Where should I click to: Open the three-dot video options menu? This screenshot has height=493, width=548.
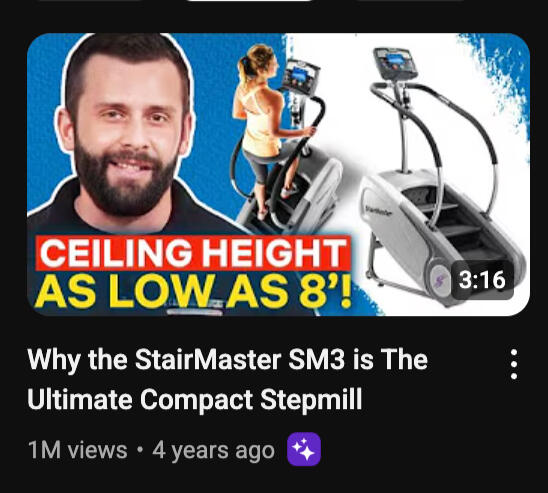click(513, 364)
